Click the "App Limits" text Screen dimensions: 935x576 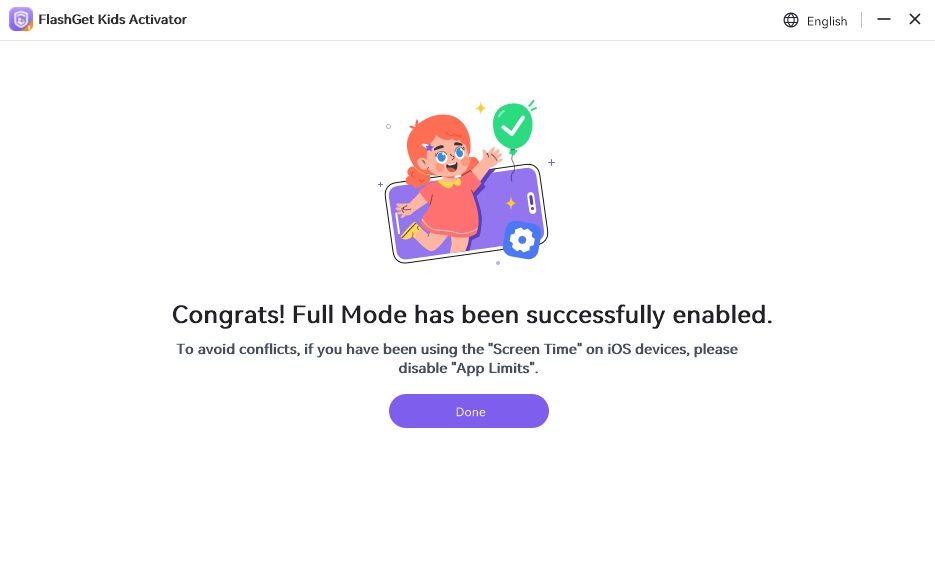(495, 368)
